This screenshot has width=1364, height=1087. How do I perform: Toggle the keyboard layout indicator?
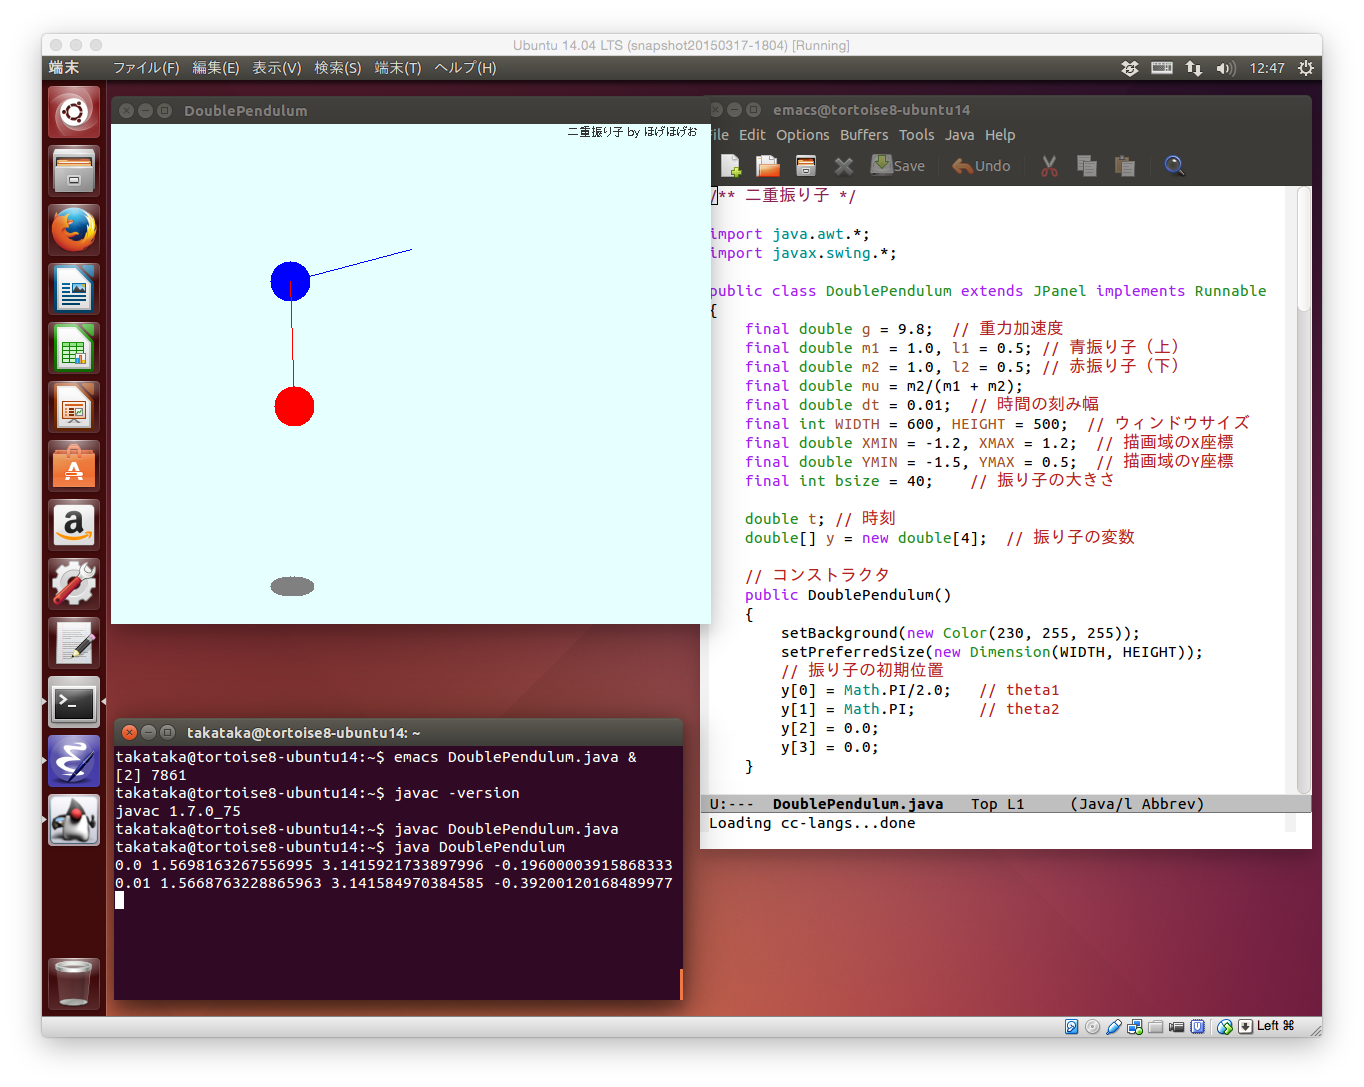point(1161,68)
